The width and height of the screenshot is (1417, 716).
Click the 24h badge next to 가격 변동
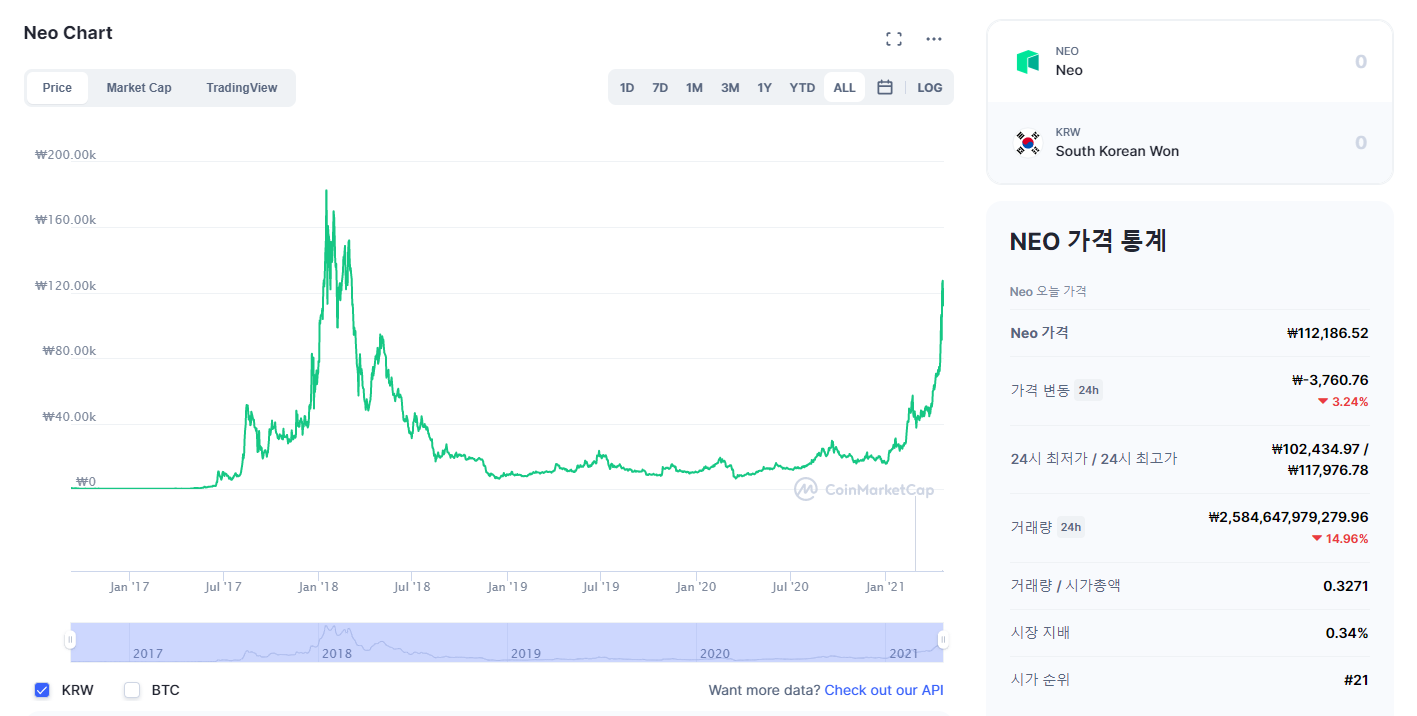(1088, 390)
